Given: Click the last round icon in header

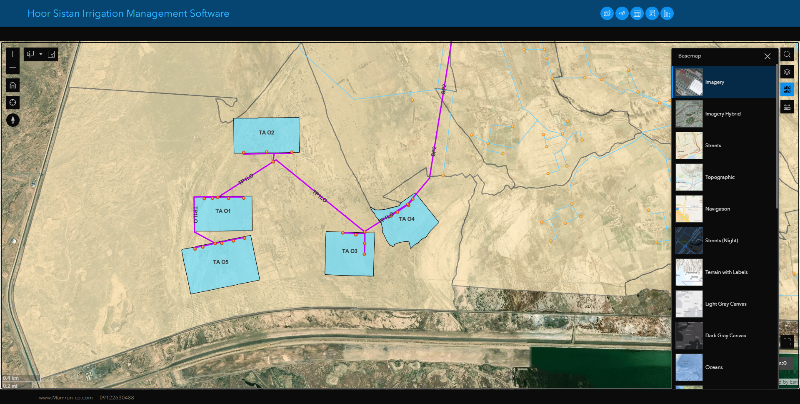Looking at the screenshot, I should (667, 14).
